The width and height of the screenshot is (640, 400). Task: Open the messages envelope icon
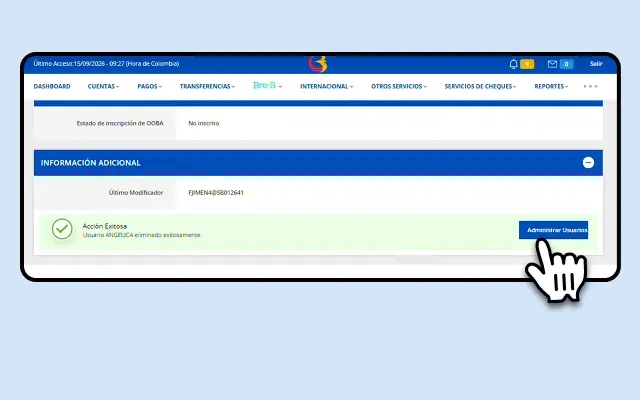point(552,64)
